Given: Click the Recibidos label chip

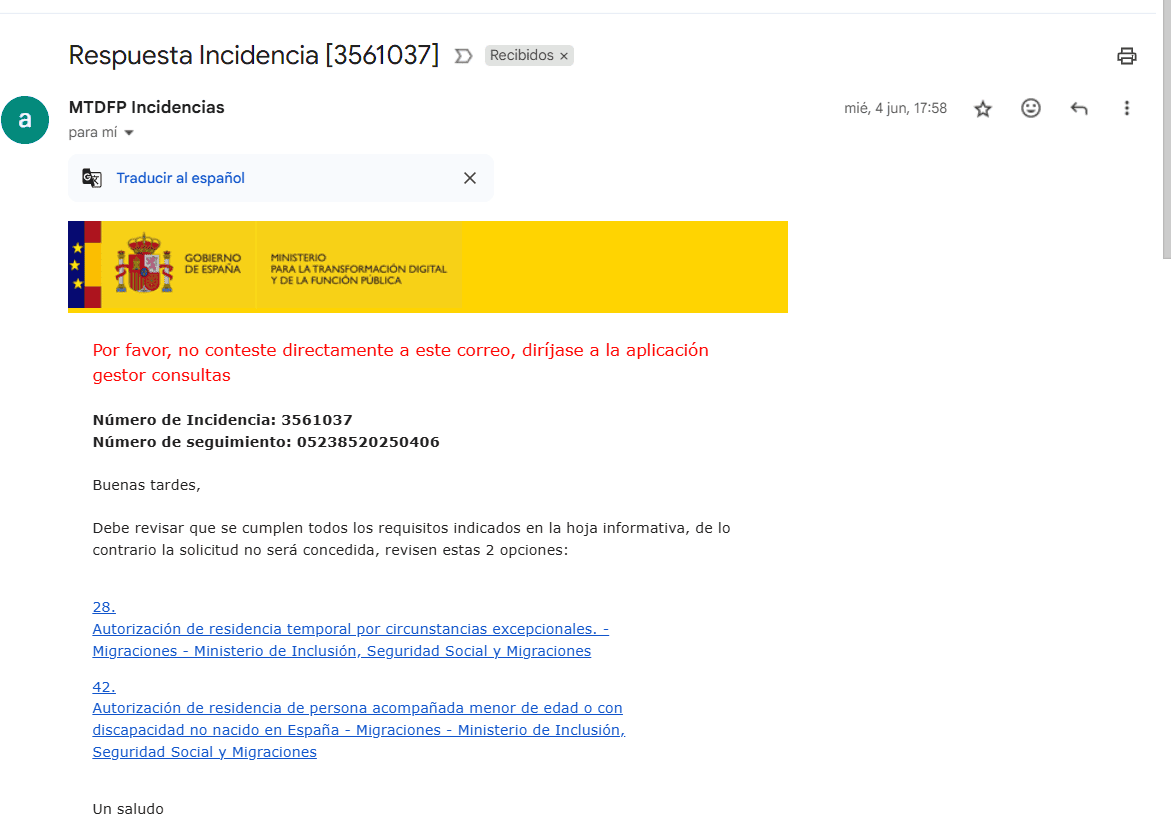Looking at the screenshot, I should point(521,56).
